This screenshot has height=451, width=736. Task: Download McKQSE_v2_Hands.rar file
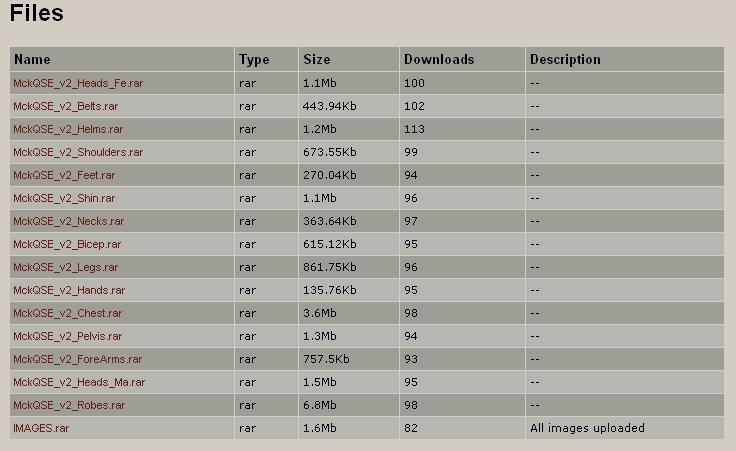69,290
